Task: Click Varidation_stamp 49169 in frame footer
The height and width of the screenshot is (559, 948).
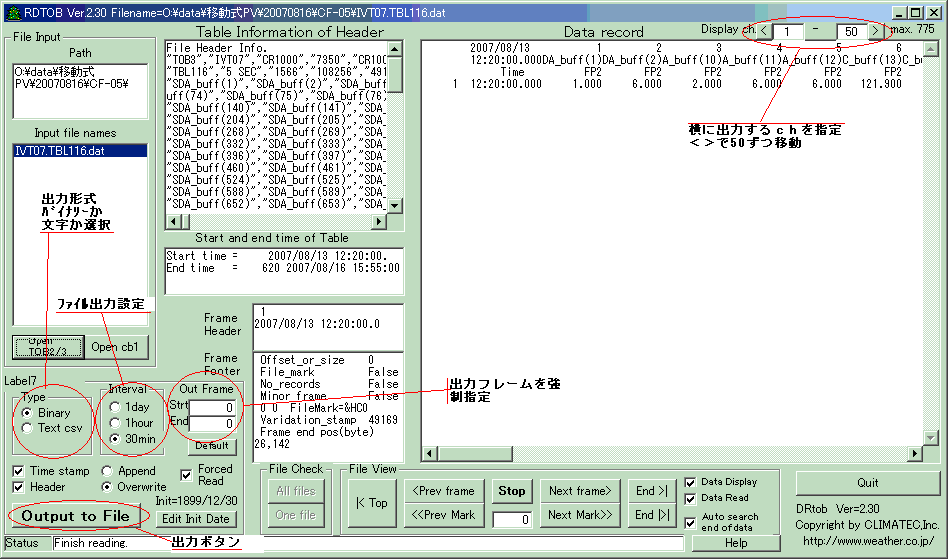Action: (329, 419)
